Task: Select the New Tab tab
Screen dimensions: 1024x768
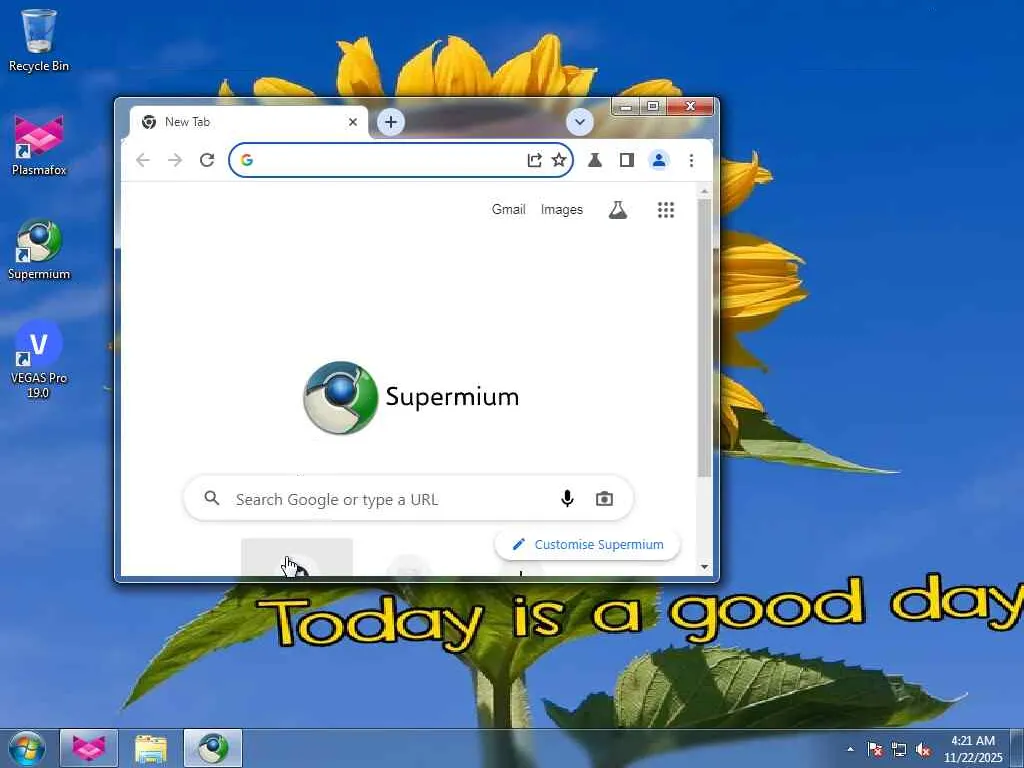Action: 248,122
